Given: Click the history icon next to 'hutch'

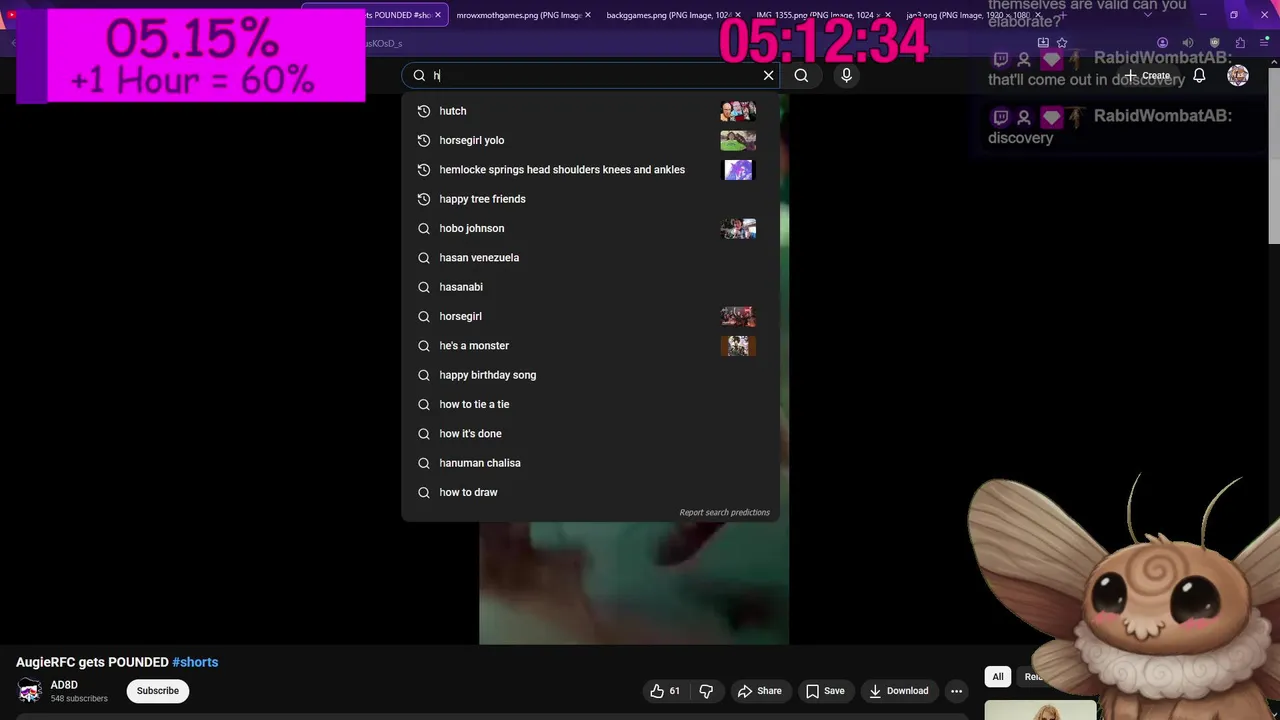Looking at the screenshot, I should tap(424, 111).
